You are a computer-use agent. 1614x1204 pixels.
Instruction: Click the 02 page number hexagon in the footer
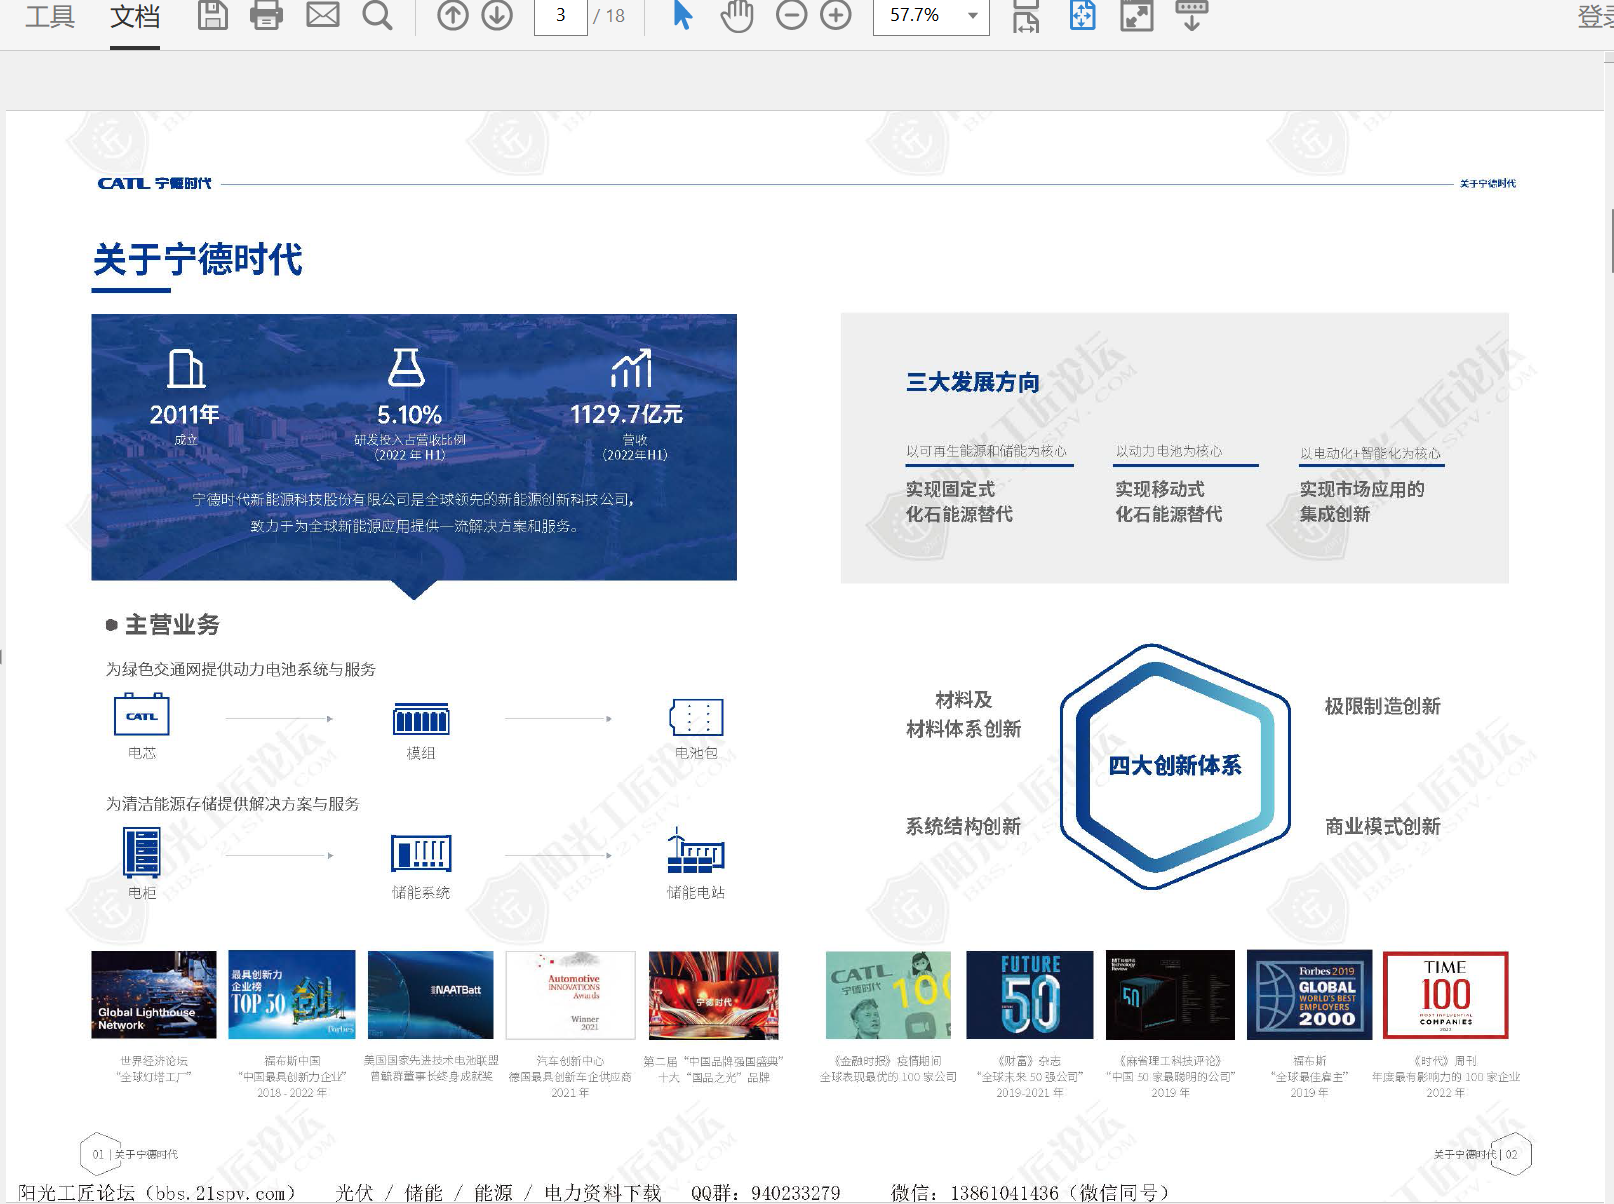[x=1511, y=1154]
